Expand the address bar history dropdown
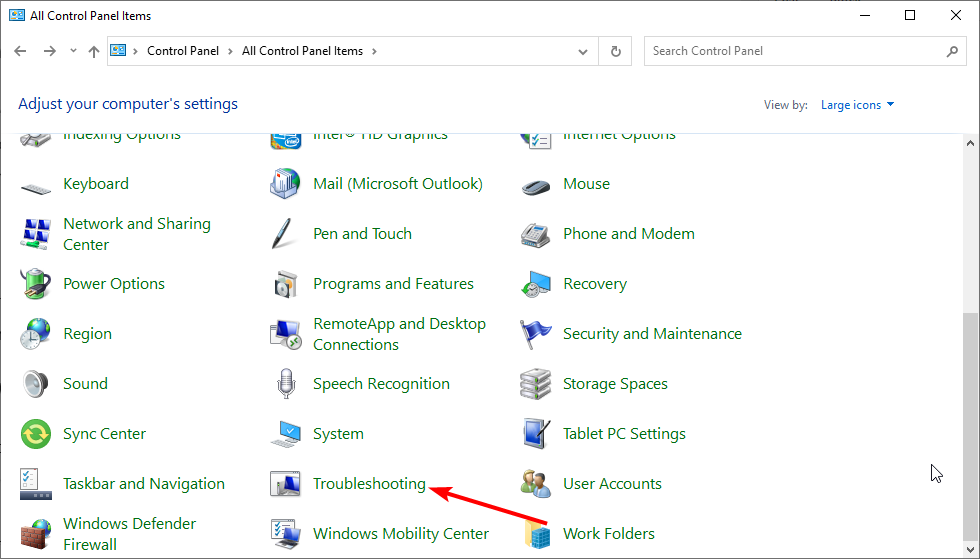The image size is (980, 559). (584, 51)
